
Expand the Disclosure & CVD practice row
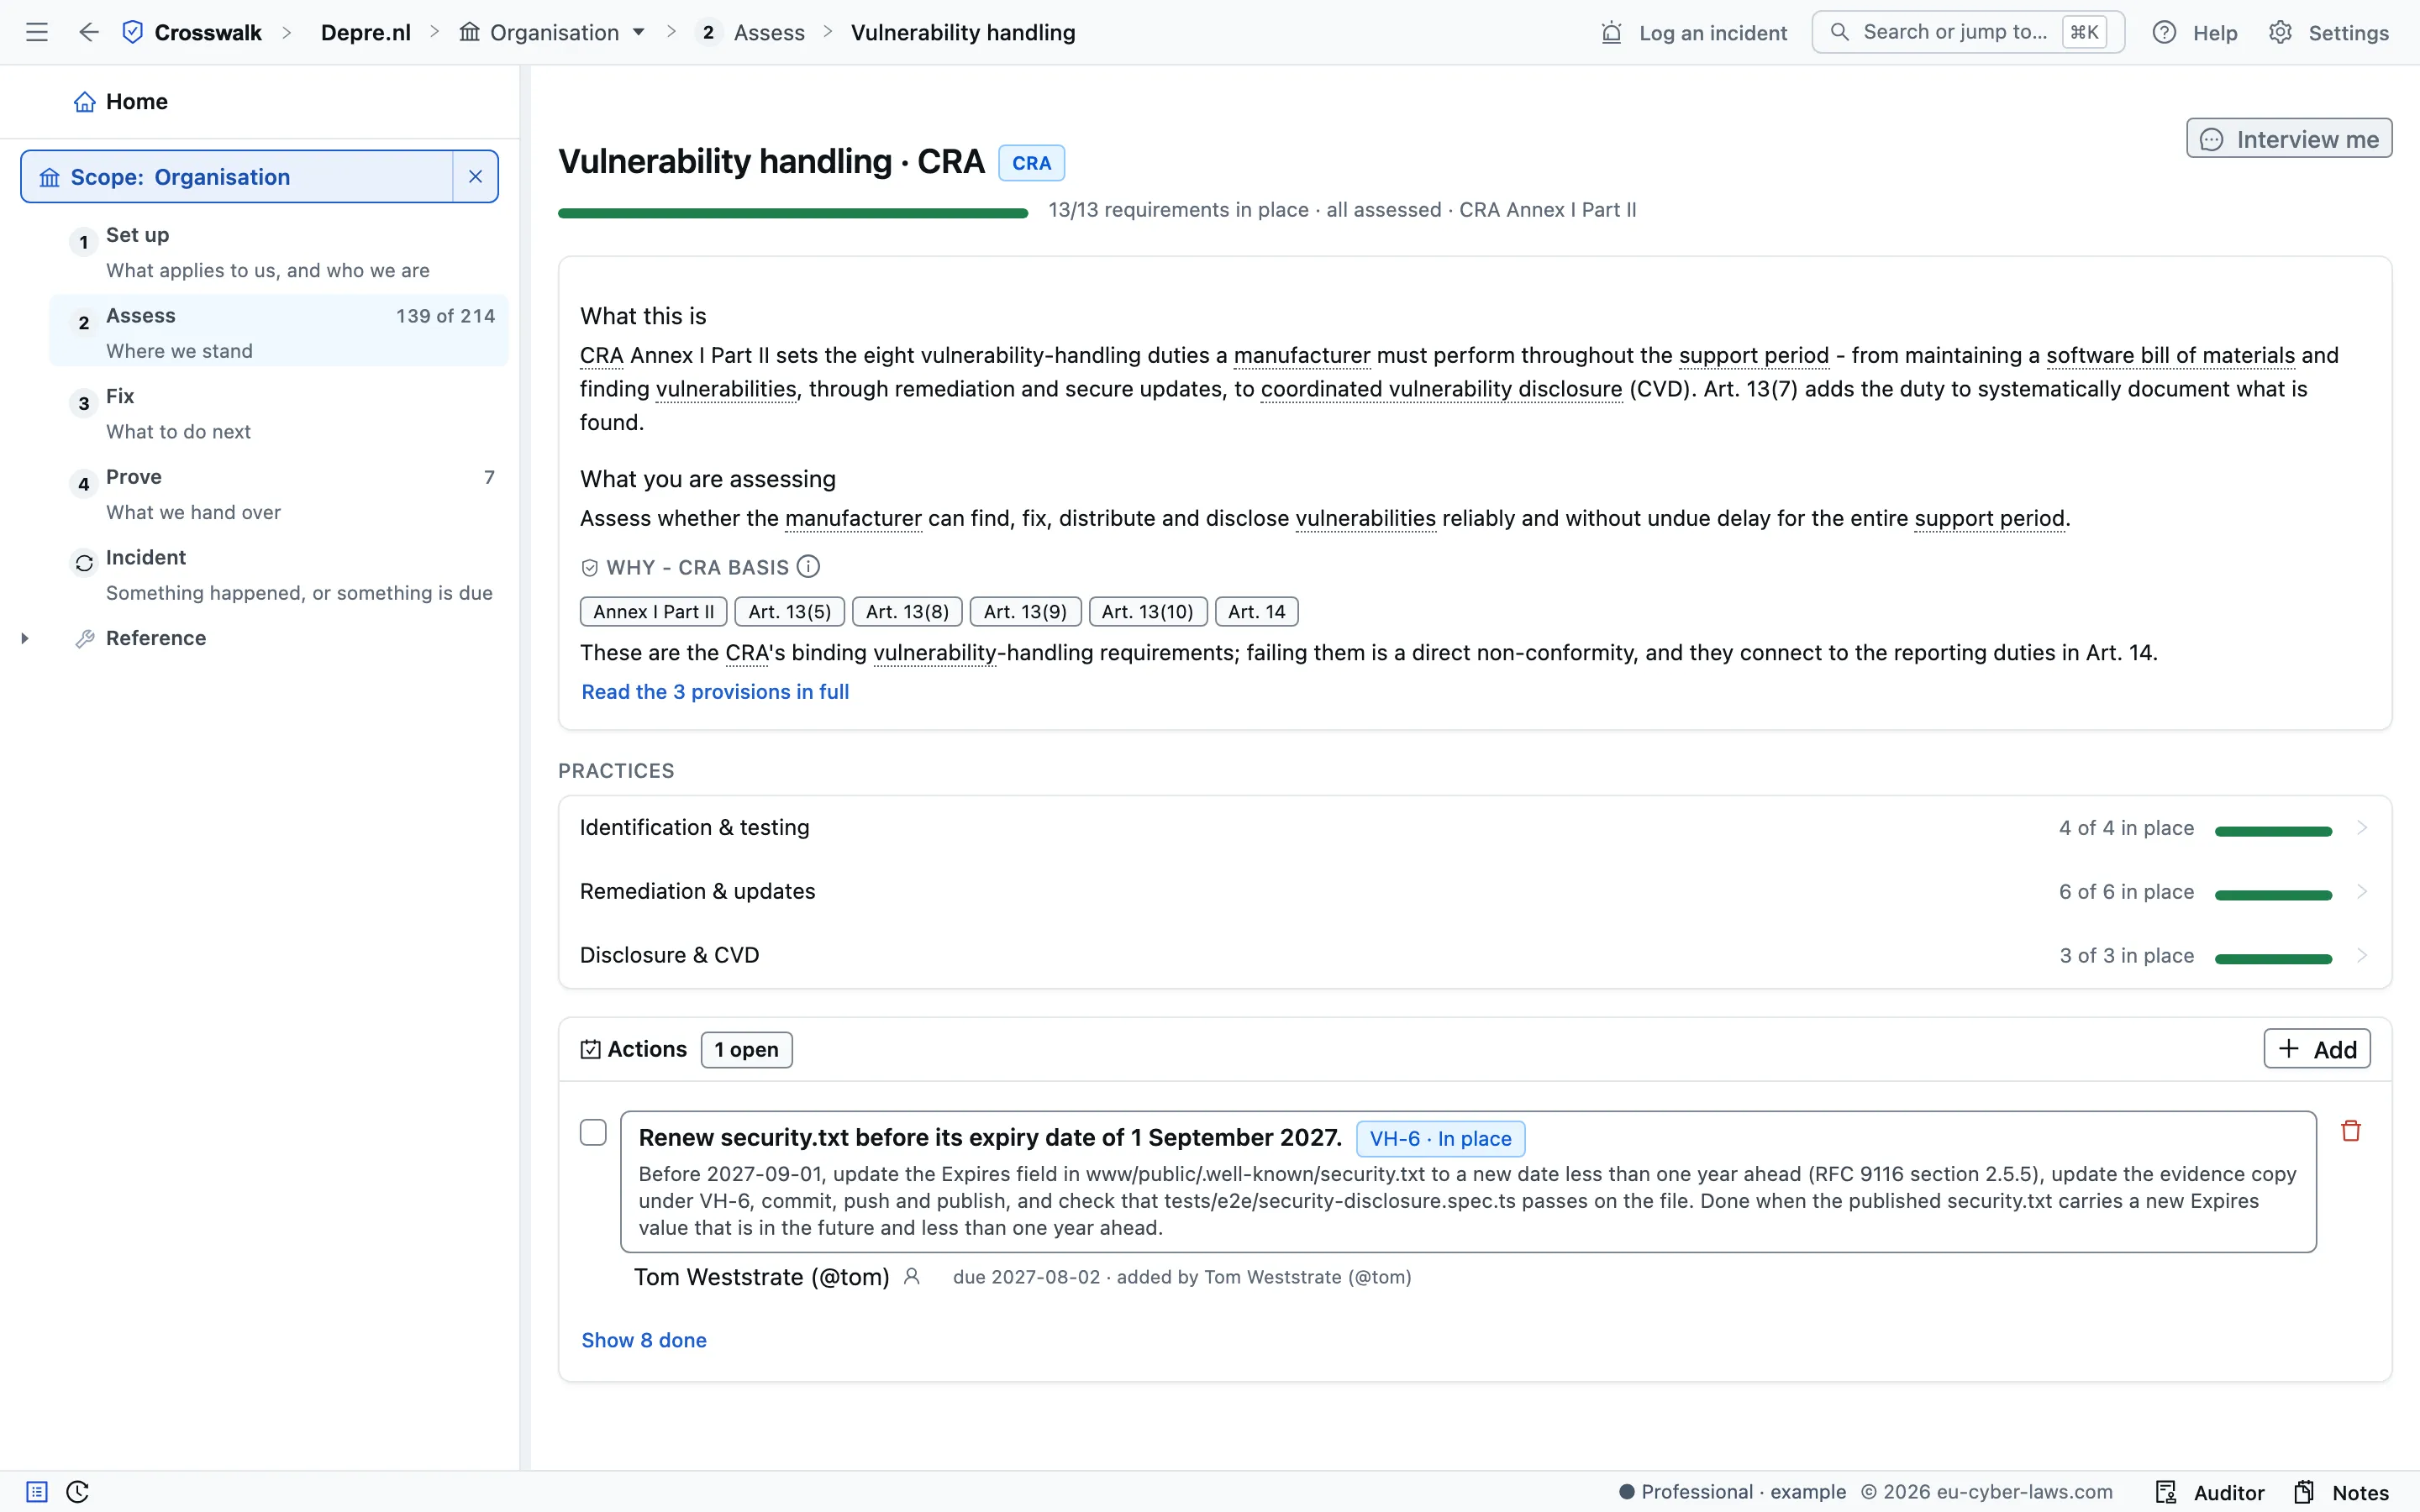(1474, 956)
